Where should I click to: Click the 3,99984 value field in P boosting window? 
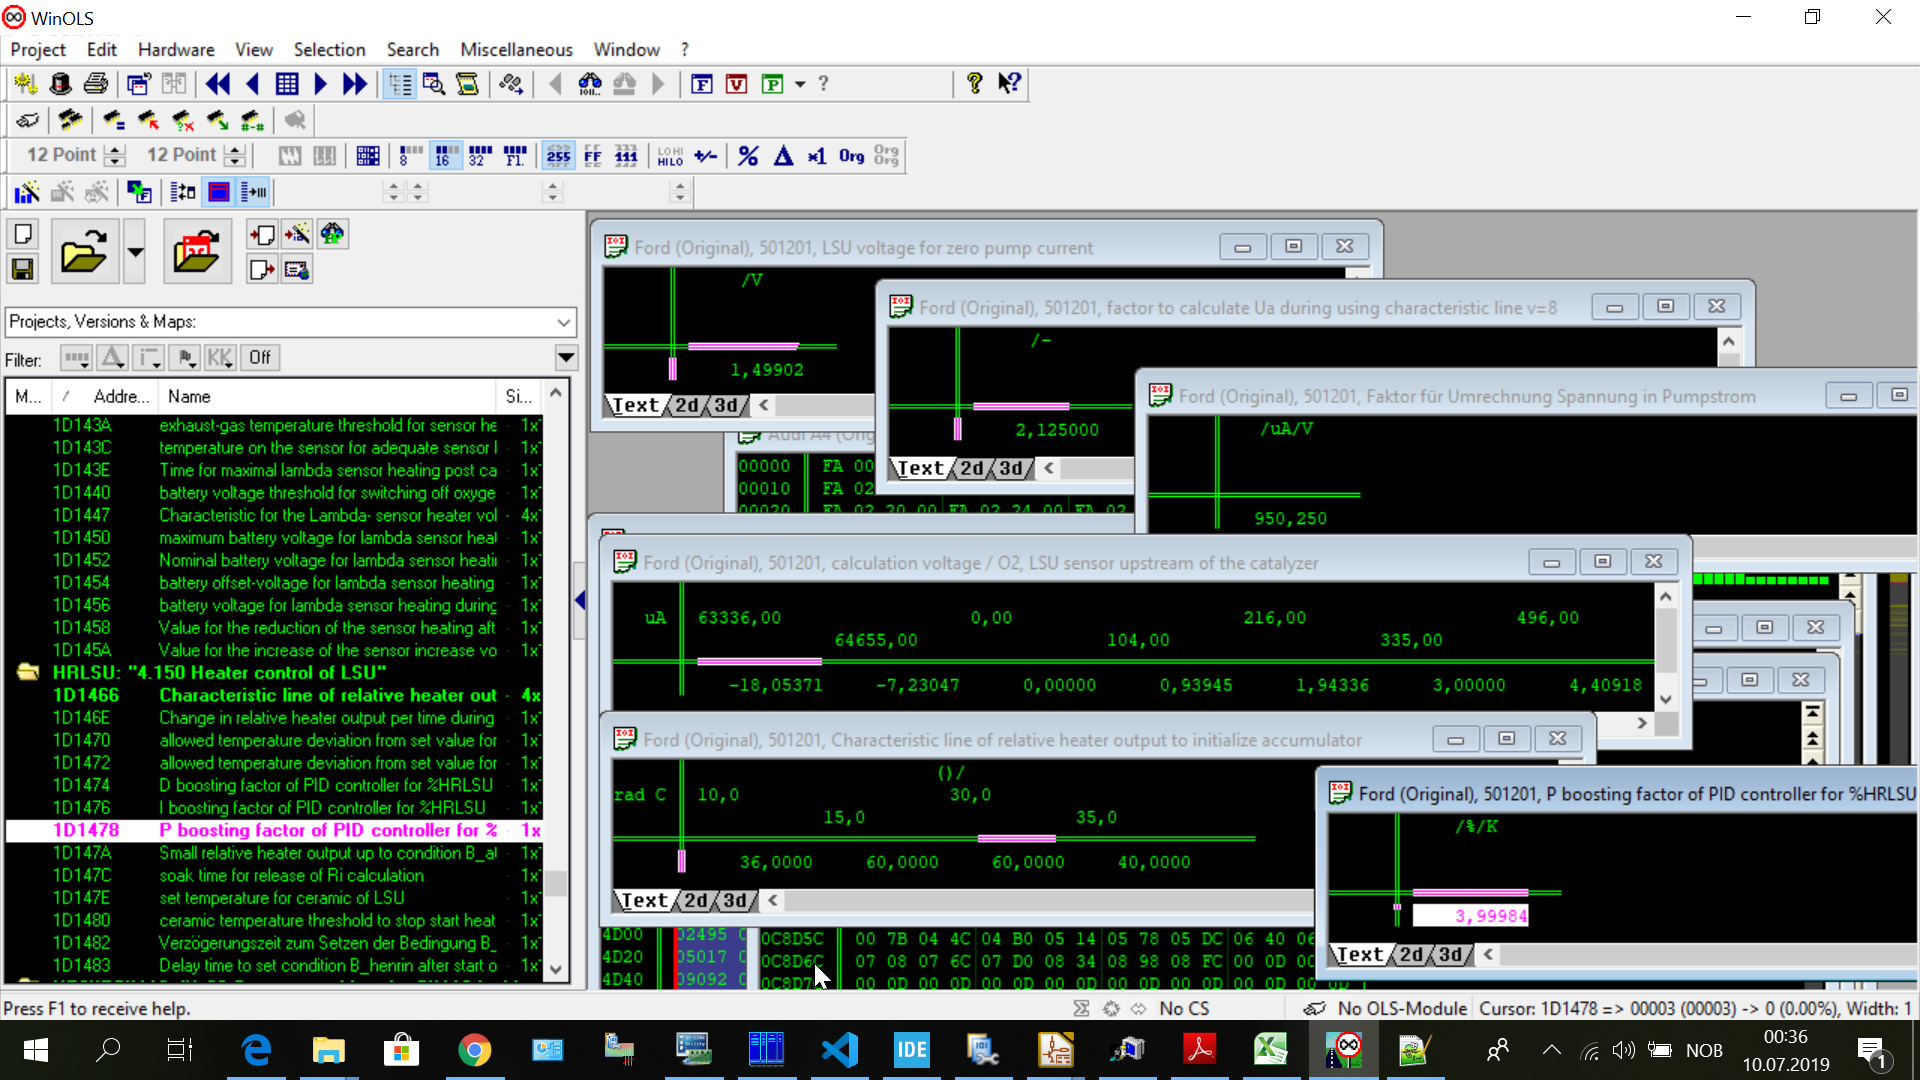(1470, 916)
